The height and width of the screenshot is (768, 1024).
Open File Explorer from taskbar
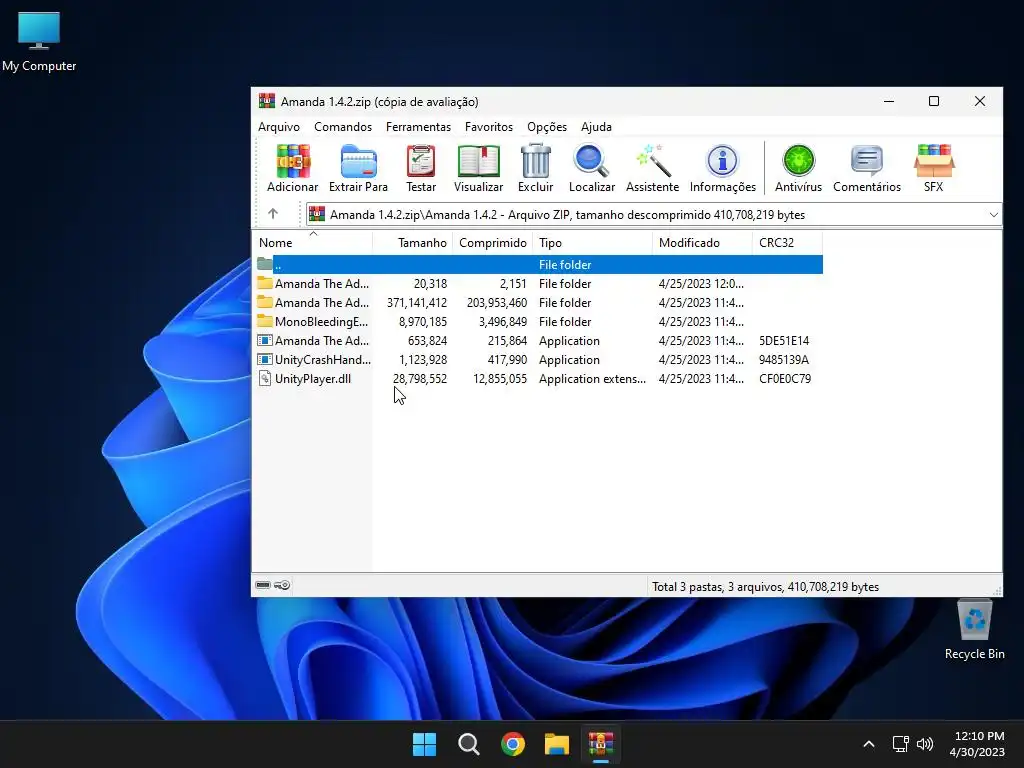tap(557, 744)
